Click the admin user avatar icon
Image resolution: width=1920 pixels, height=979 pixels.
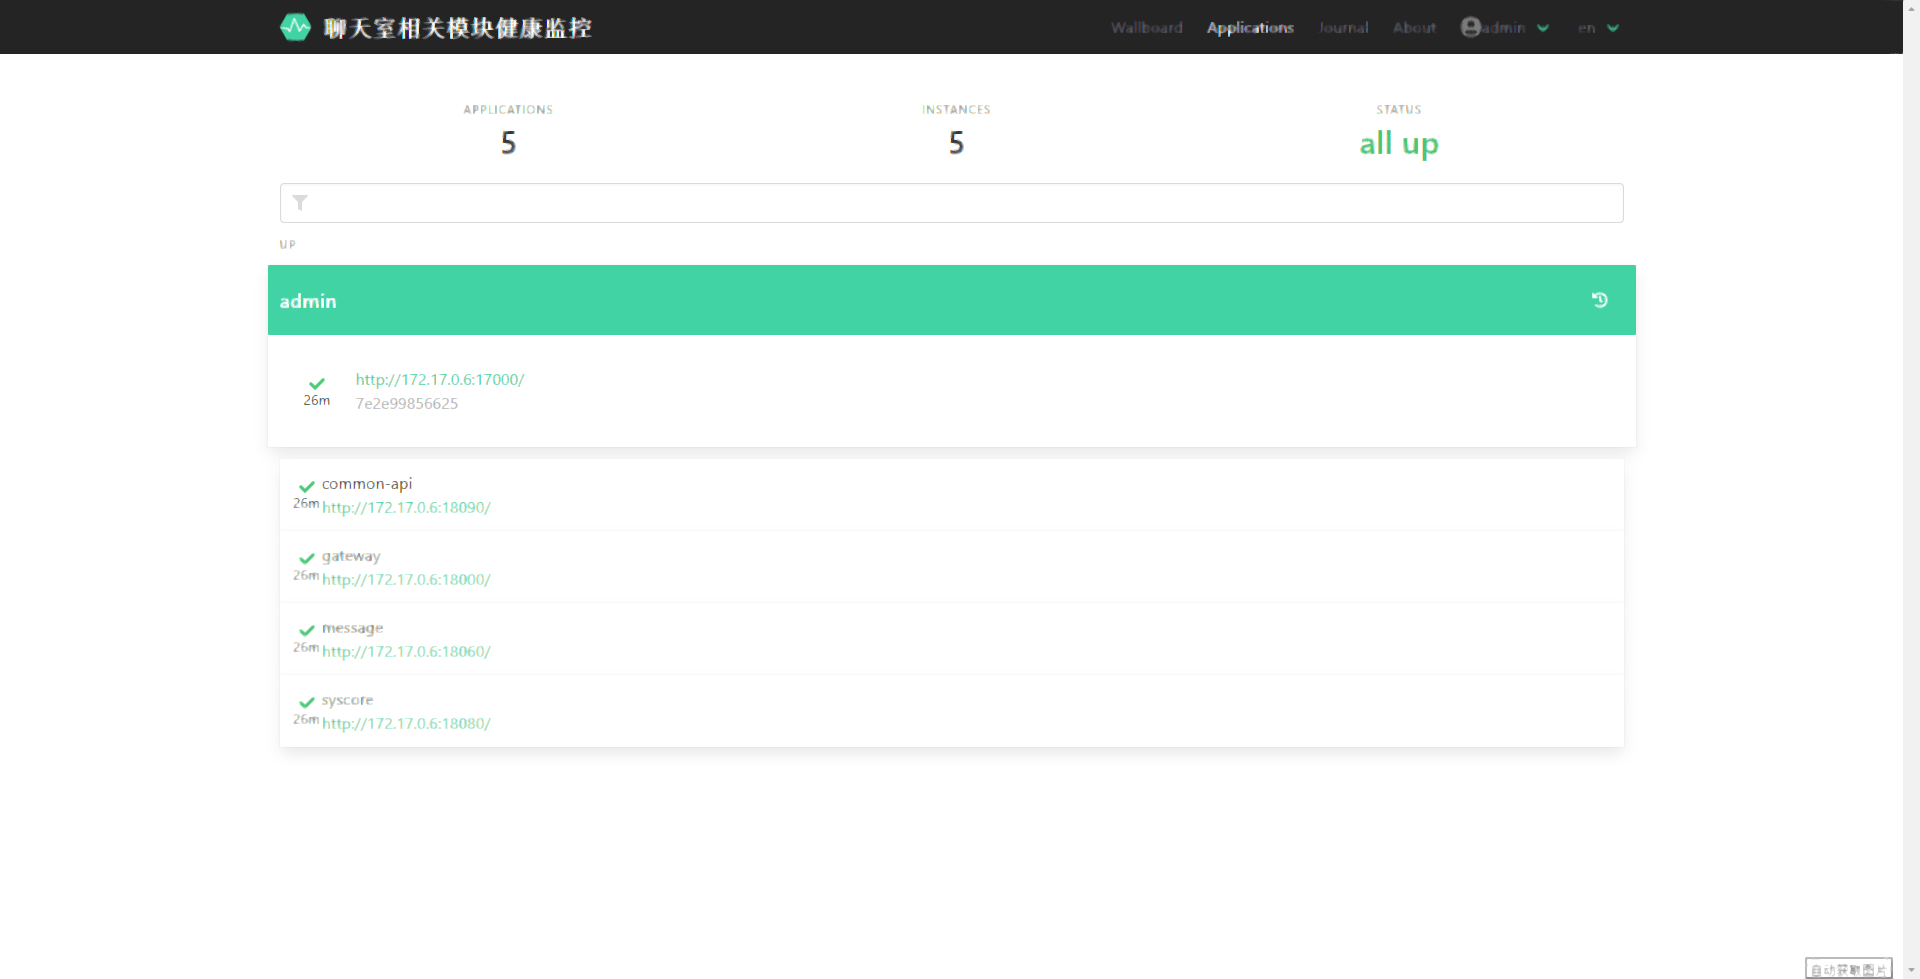(1470, 27)
